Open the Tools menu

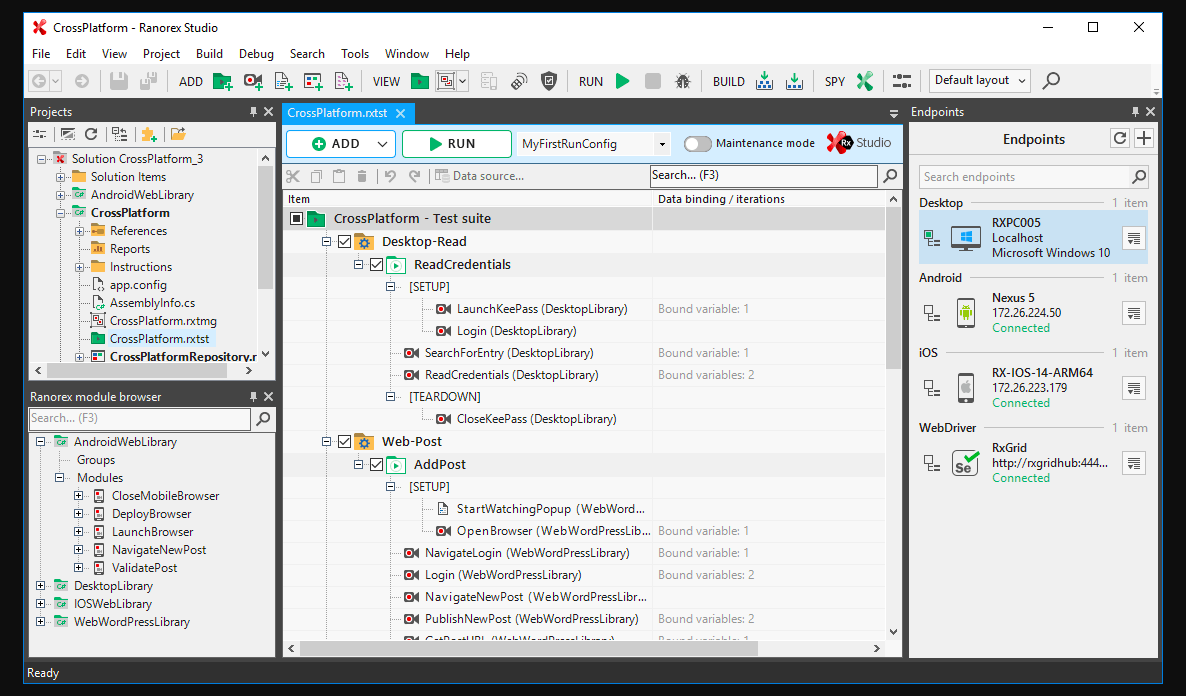[355, 54]
